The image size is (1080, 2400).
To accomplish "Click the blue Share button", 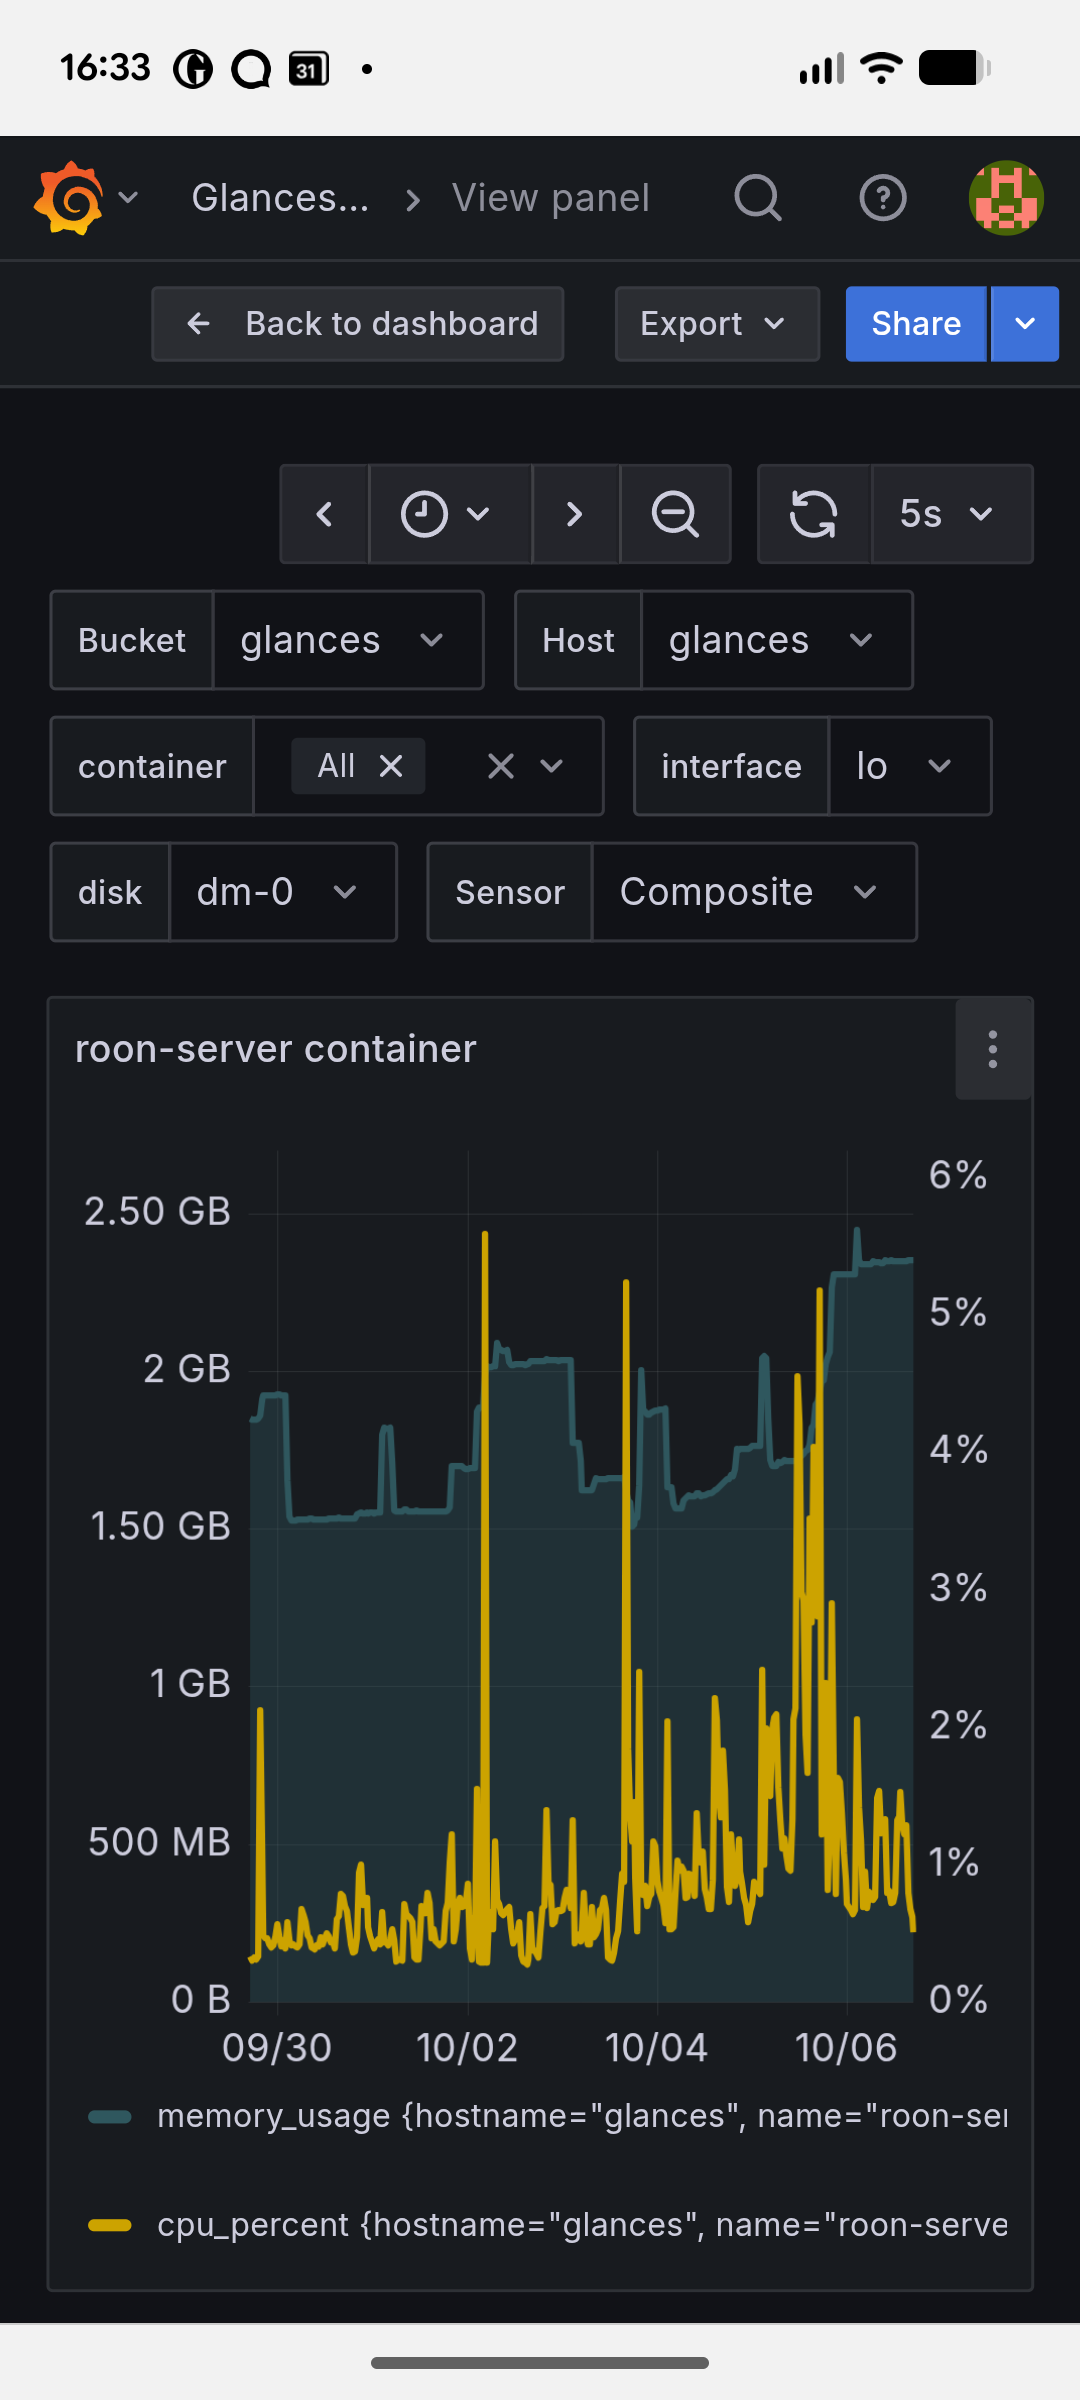I will pos(915,324).
